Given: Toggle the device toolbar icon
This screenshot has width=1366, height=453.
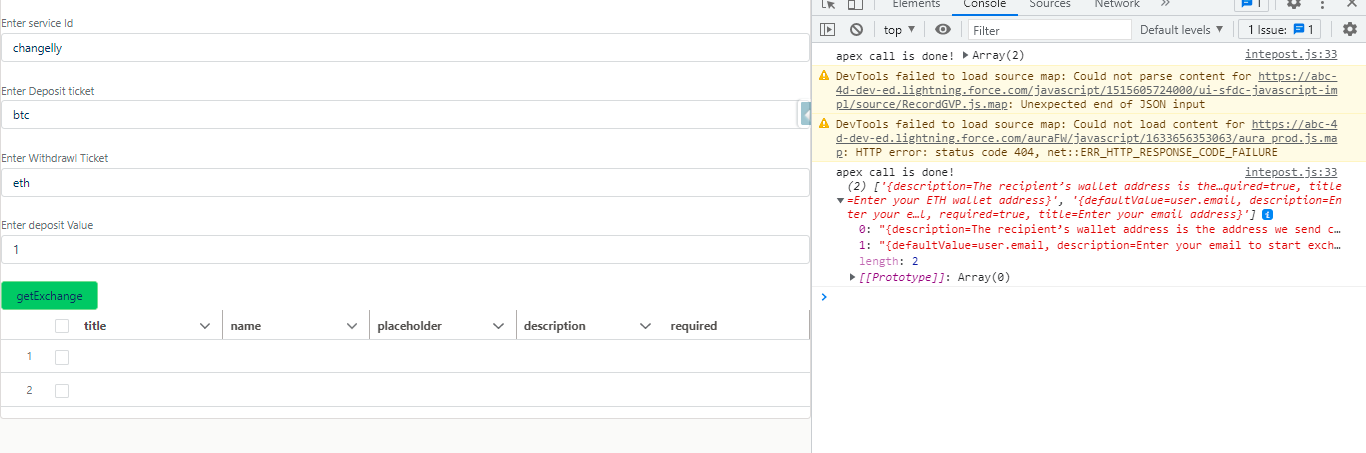Looking at the screenshot, I should [856, 5].
